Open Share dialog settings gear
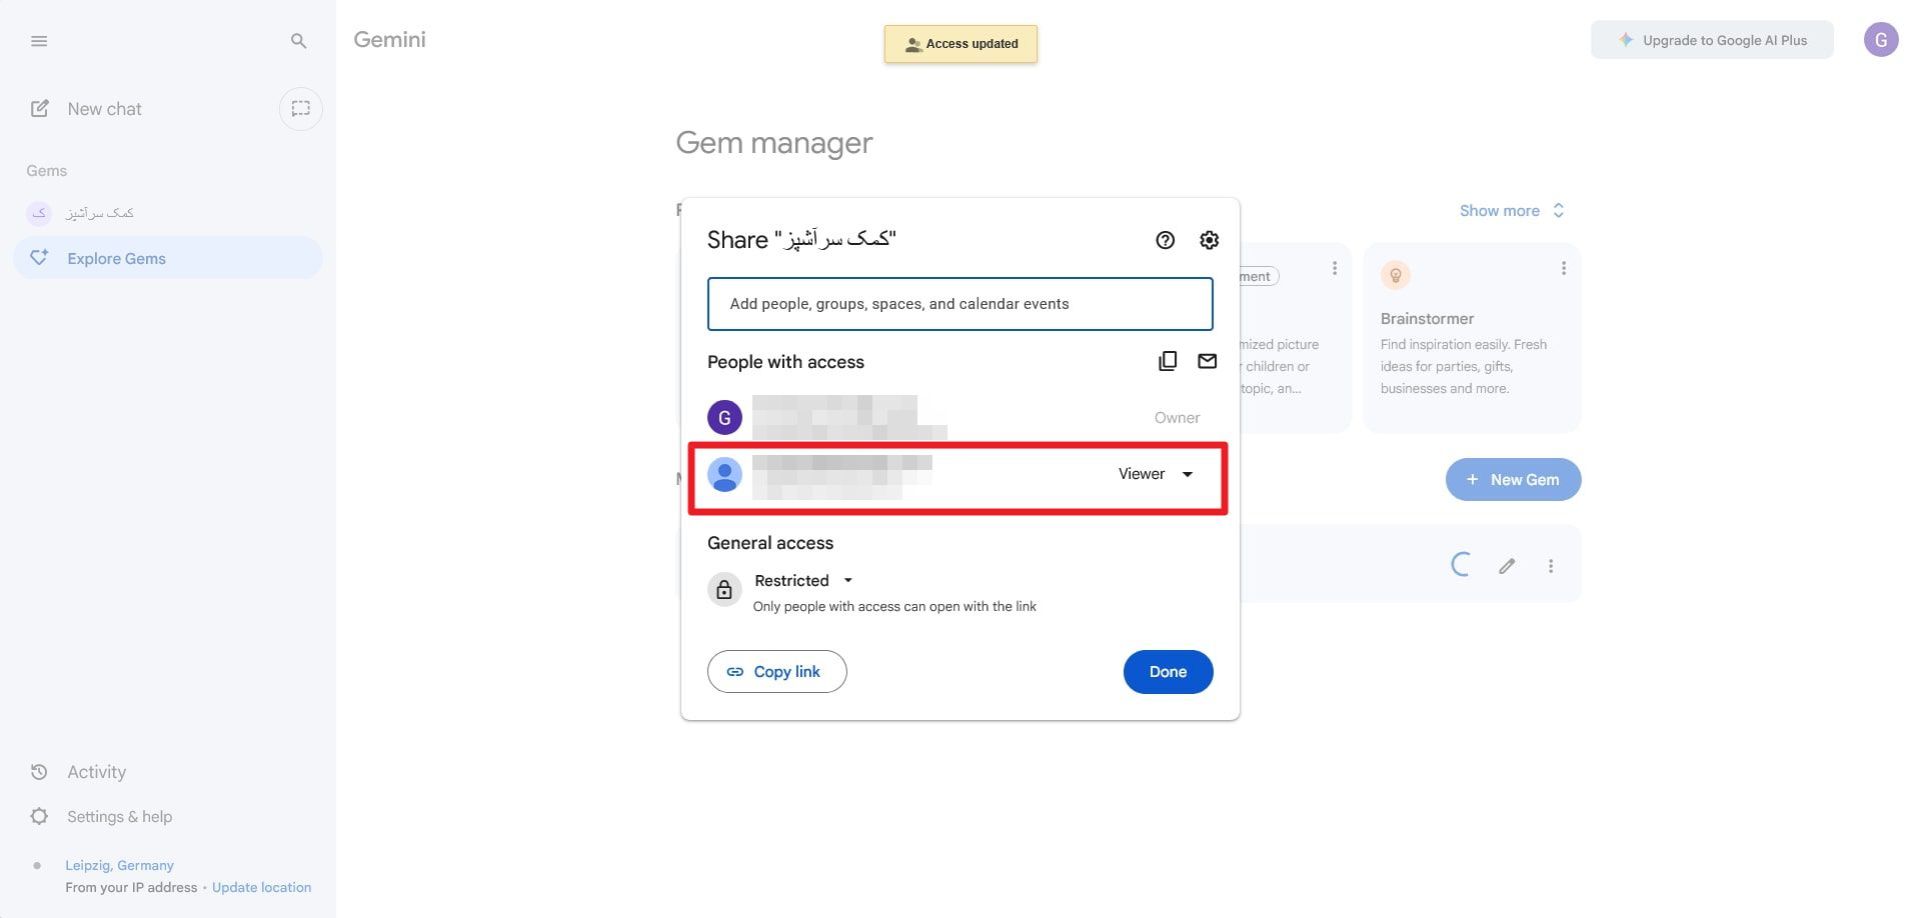The image size is (1920, 918). 1209,240
